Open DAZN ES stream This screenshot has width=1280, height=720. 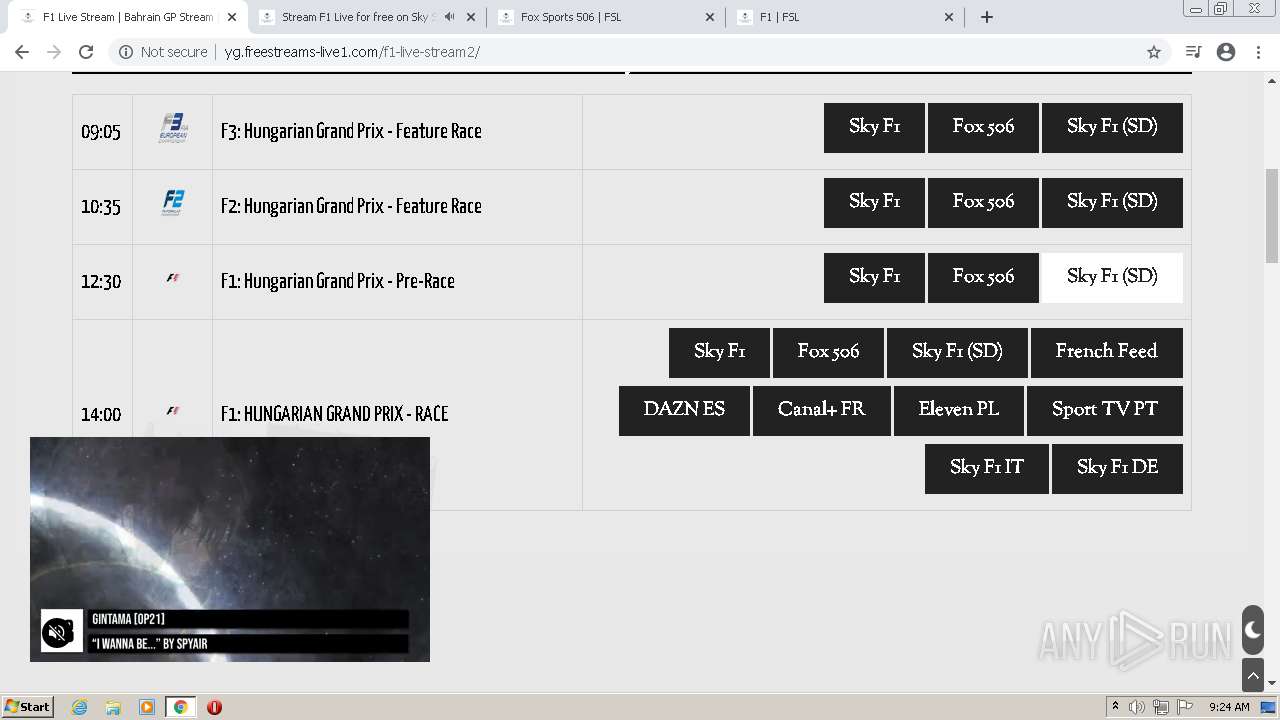(x=684, y=411)
